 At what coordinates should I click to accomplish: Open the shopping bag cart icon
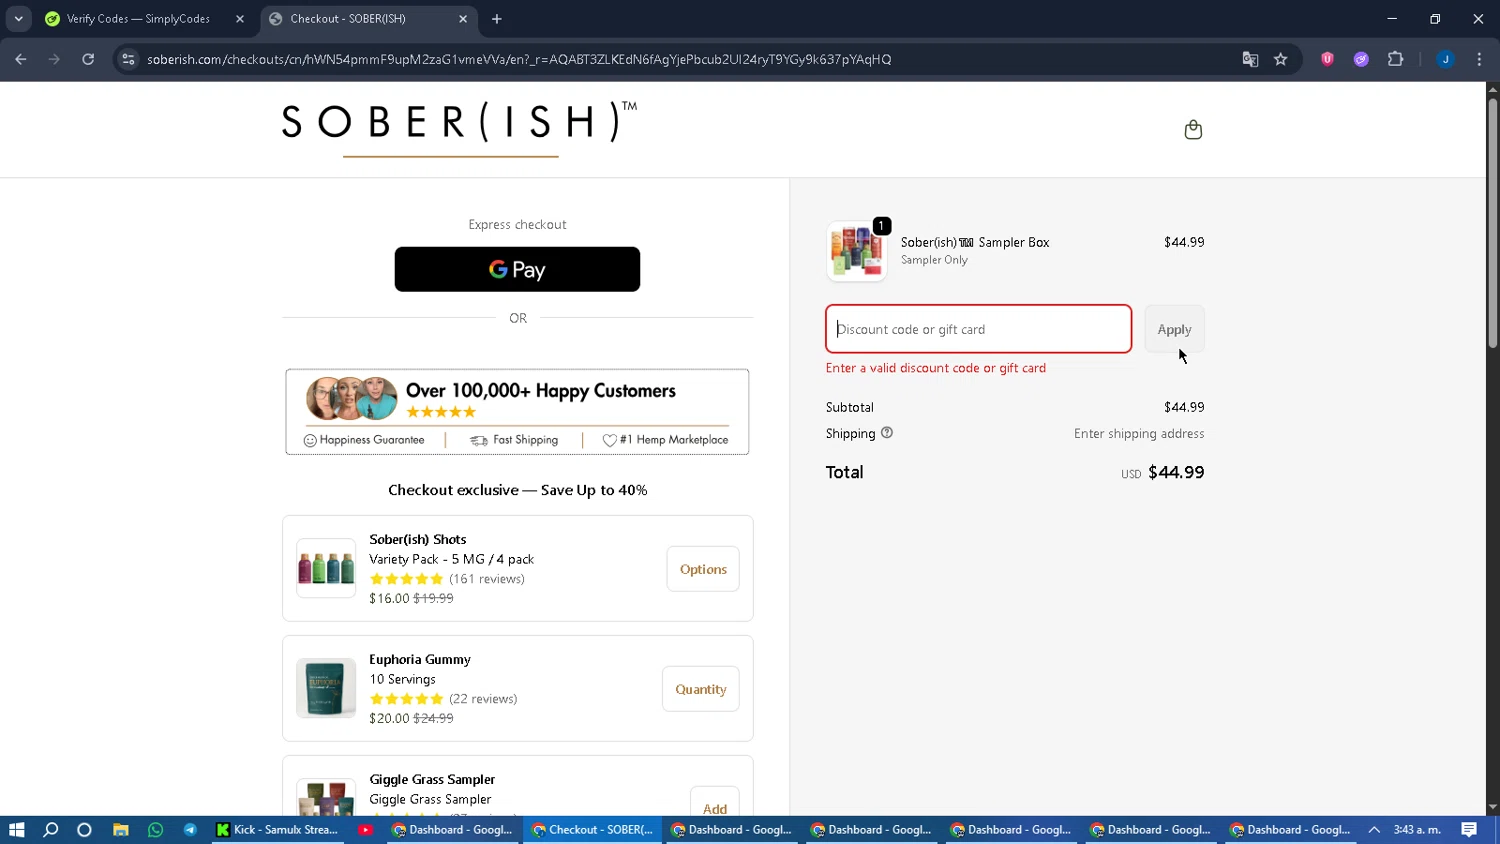click(1192, 130)
